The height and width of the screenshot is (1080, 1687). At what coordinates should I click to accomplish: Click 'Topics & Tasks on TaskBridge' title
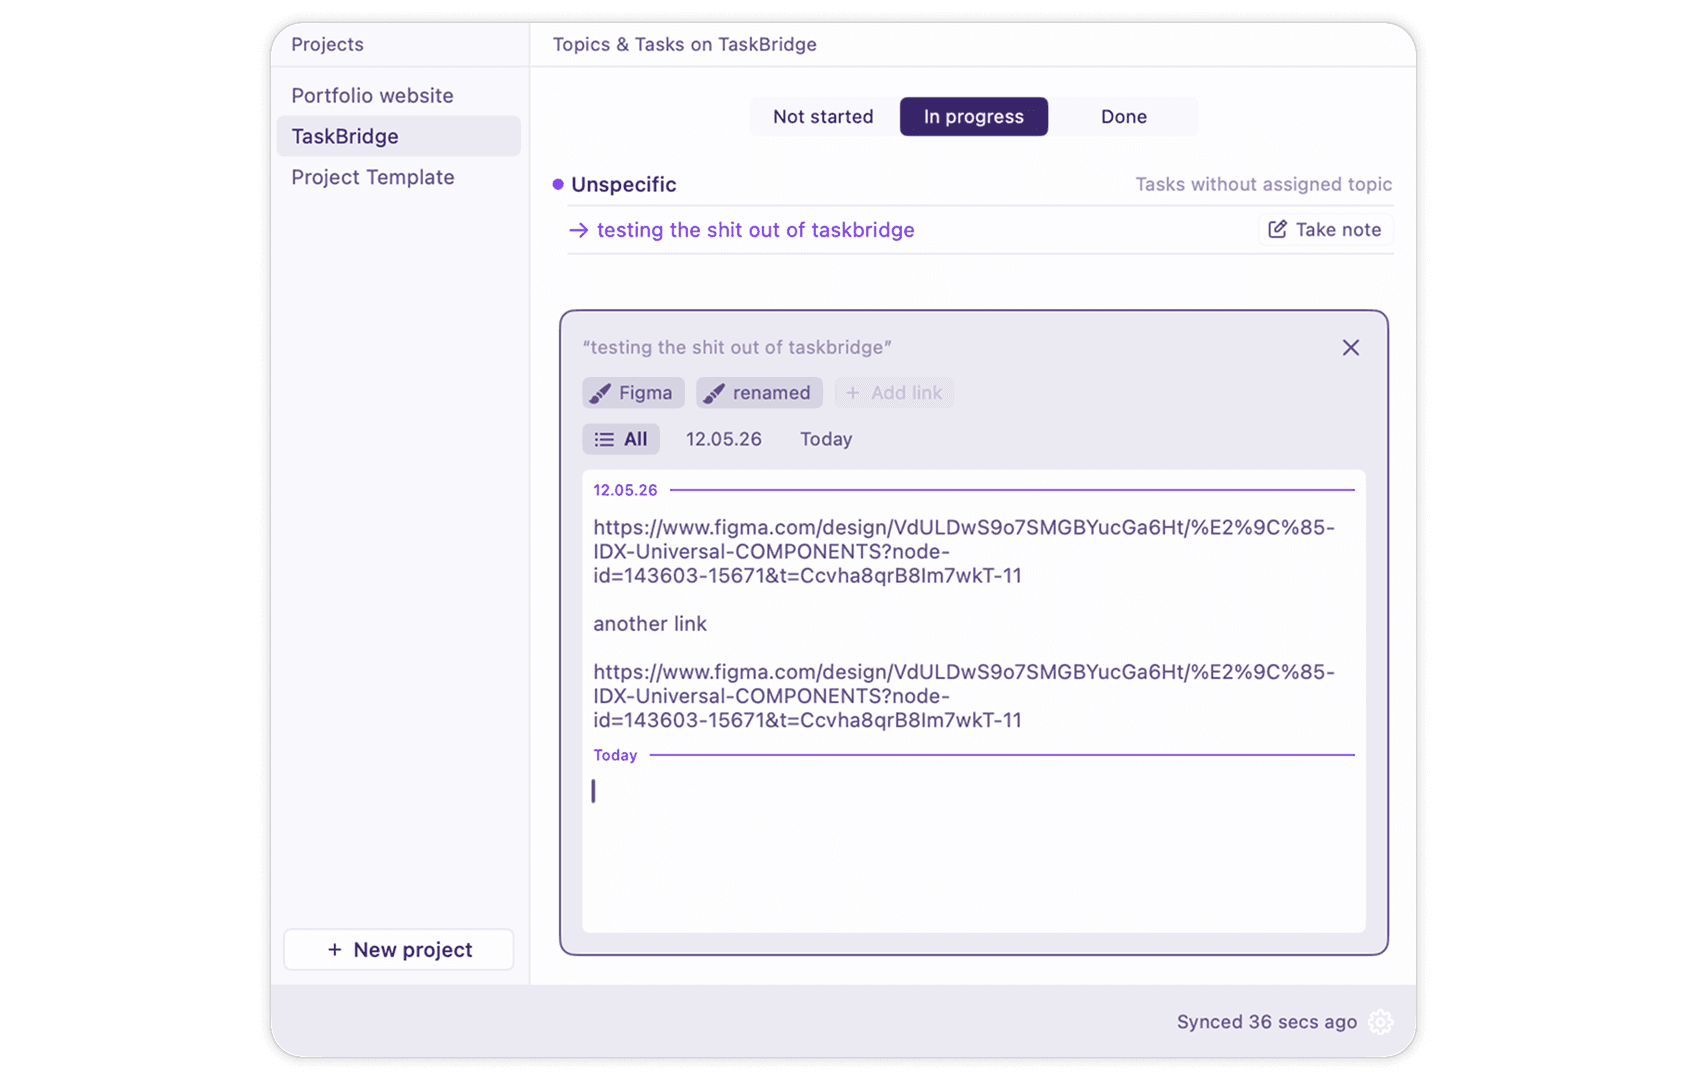[684, 45]
